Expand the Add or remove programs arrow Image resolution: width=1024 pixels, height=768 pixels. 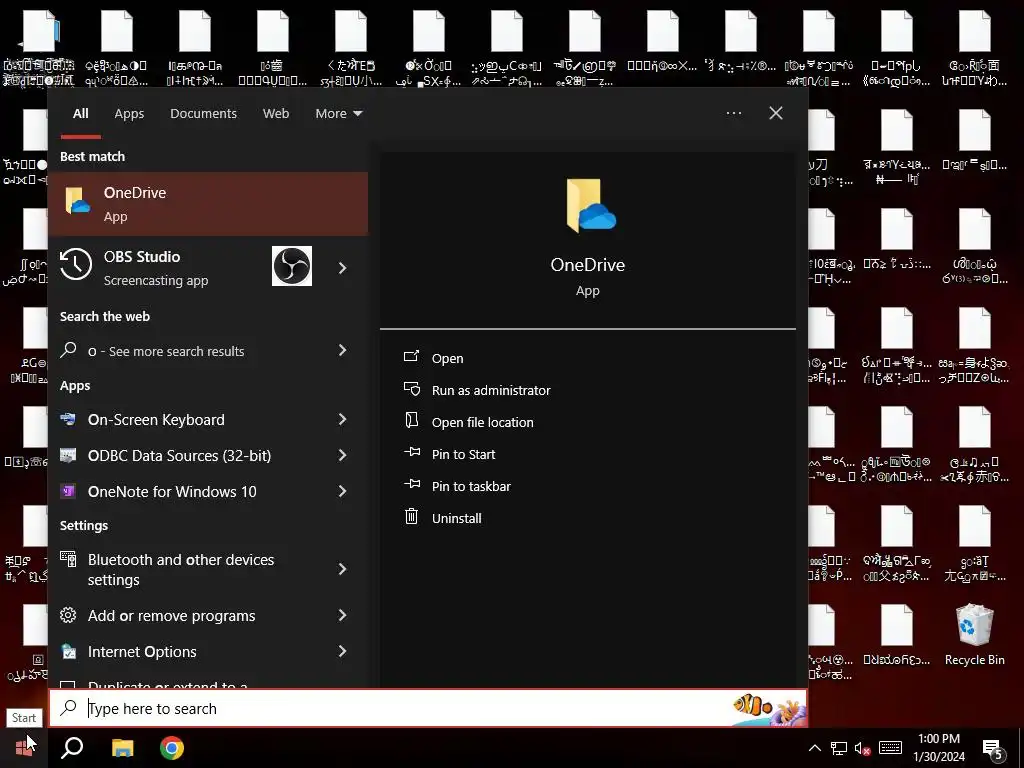(x=342, y=615)
